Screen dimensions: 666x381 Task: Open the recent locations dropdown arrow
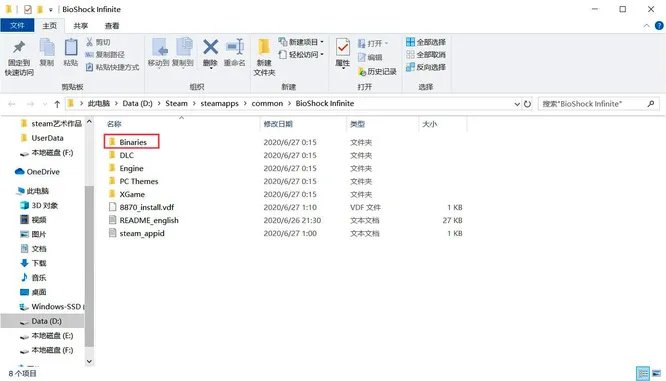coord(45,104)
